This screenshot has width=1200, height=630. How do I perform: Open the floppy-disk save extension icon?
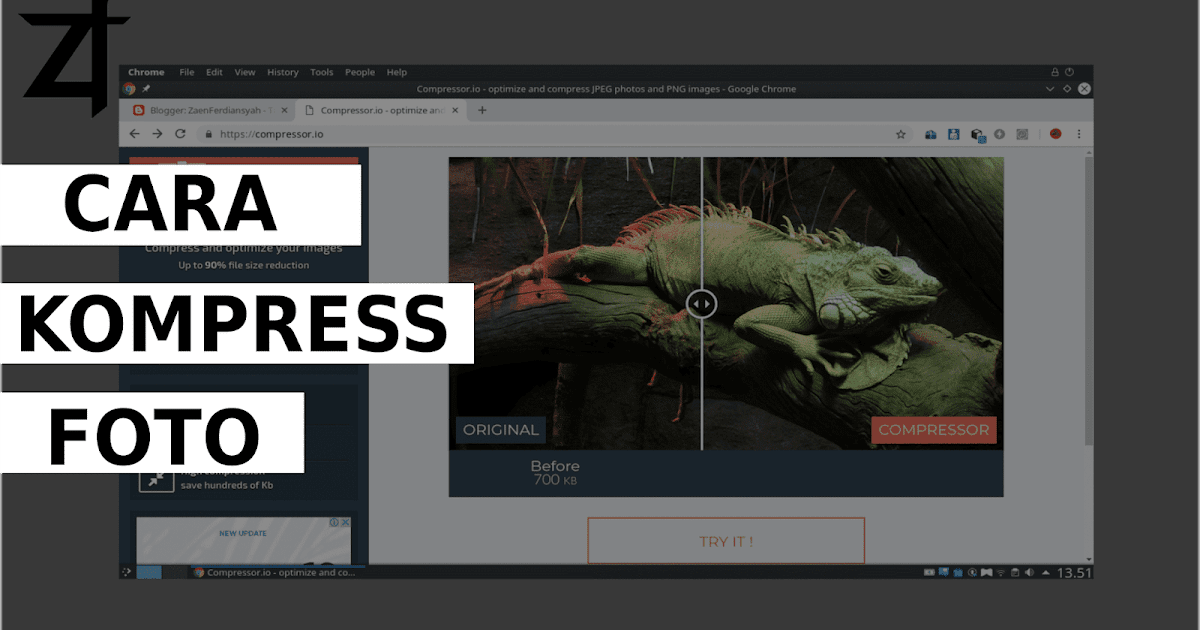click(954, 133)
